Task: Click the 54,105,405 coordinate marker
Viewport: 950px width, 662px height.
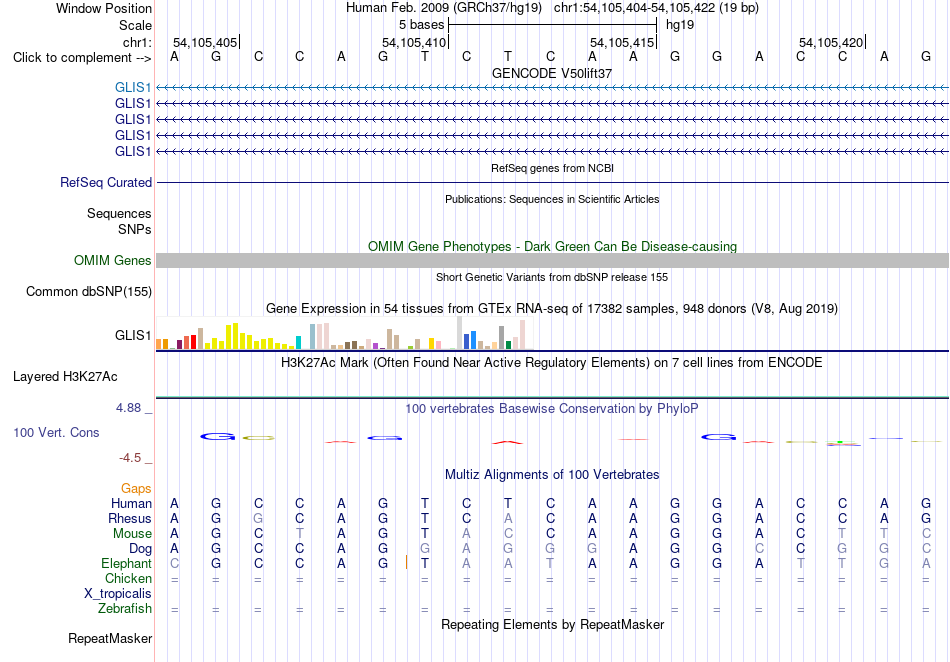Action: tap(205, 42)
